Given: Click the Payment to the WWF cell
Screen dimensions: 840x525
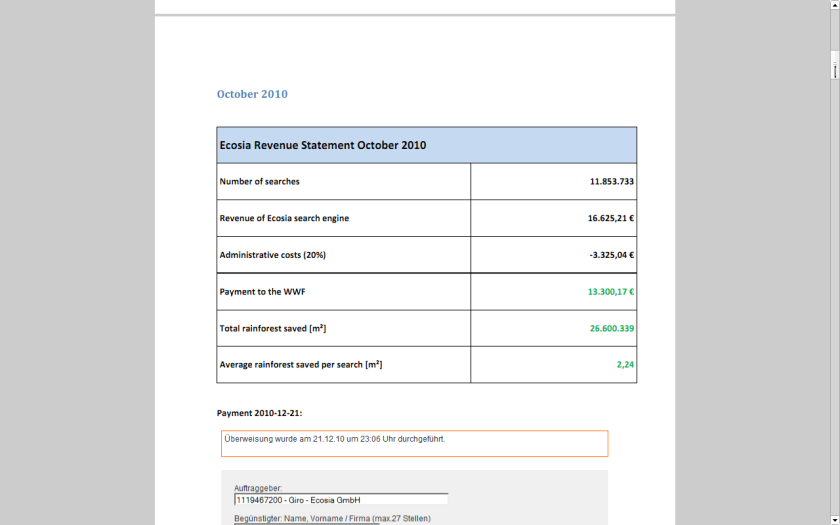Looking at the screenshot, I should [261, 292].
